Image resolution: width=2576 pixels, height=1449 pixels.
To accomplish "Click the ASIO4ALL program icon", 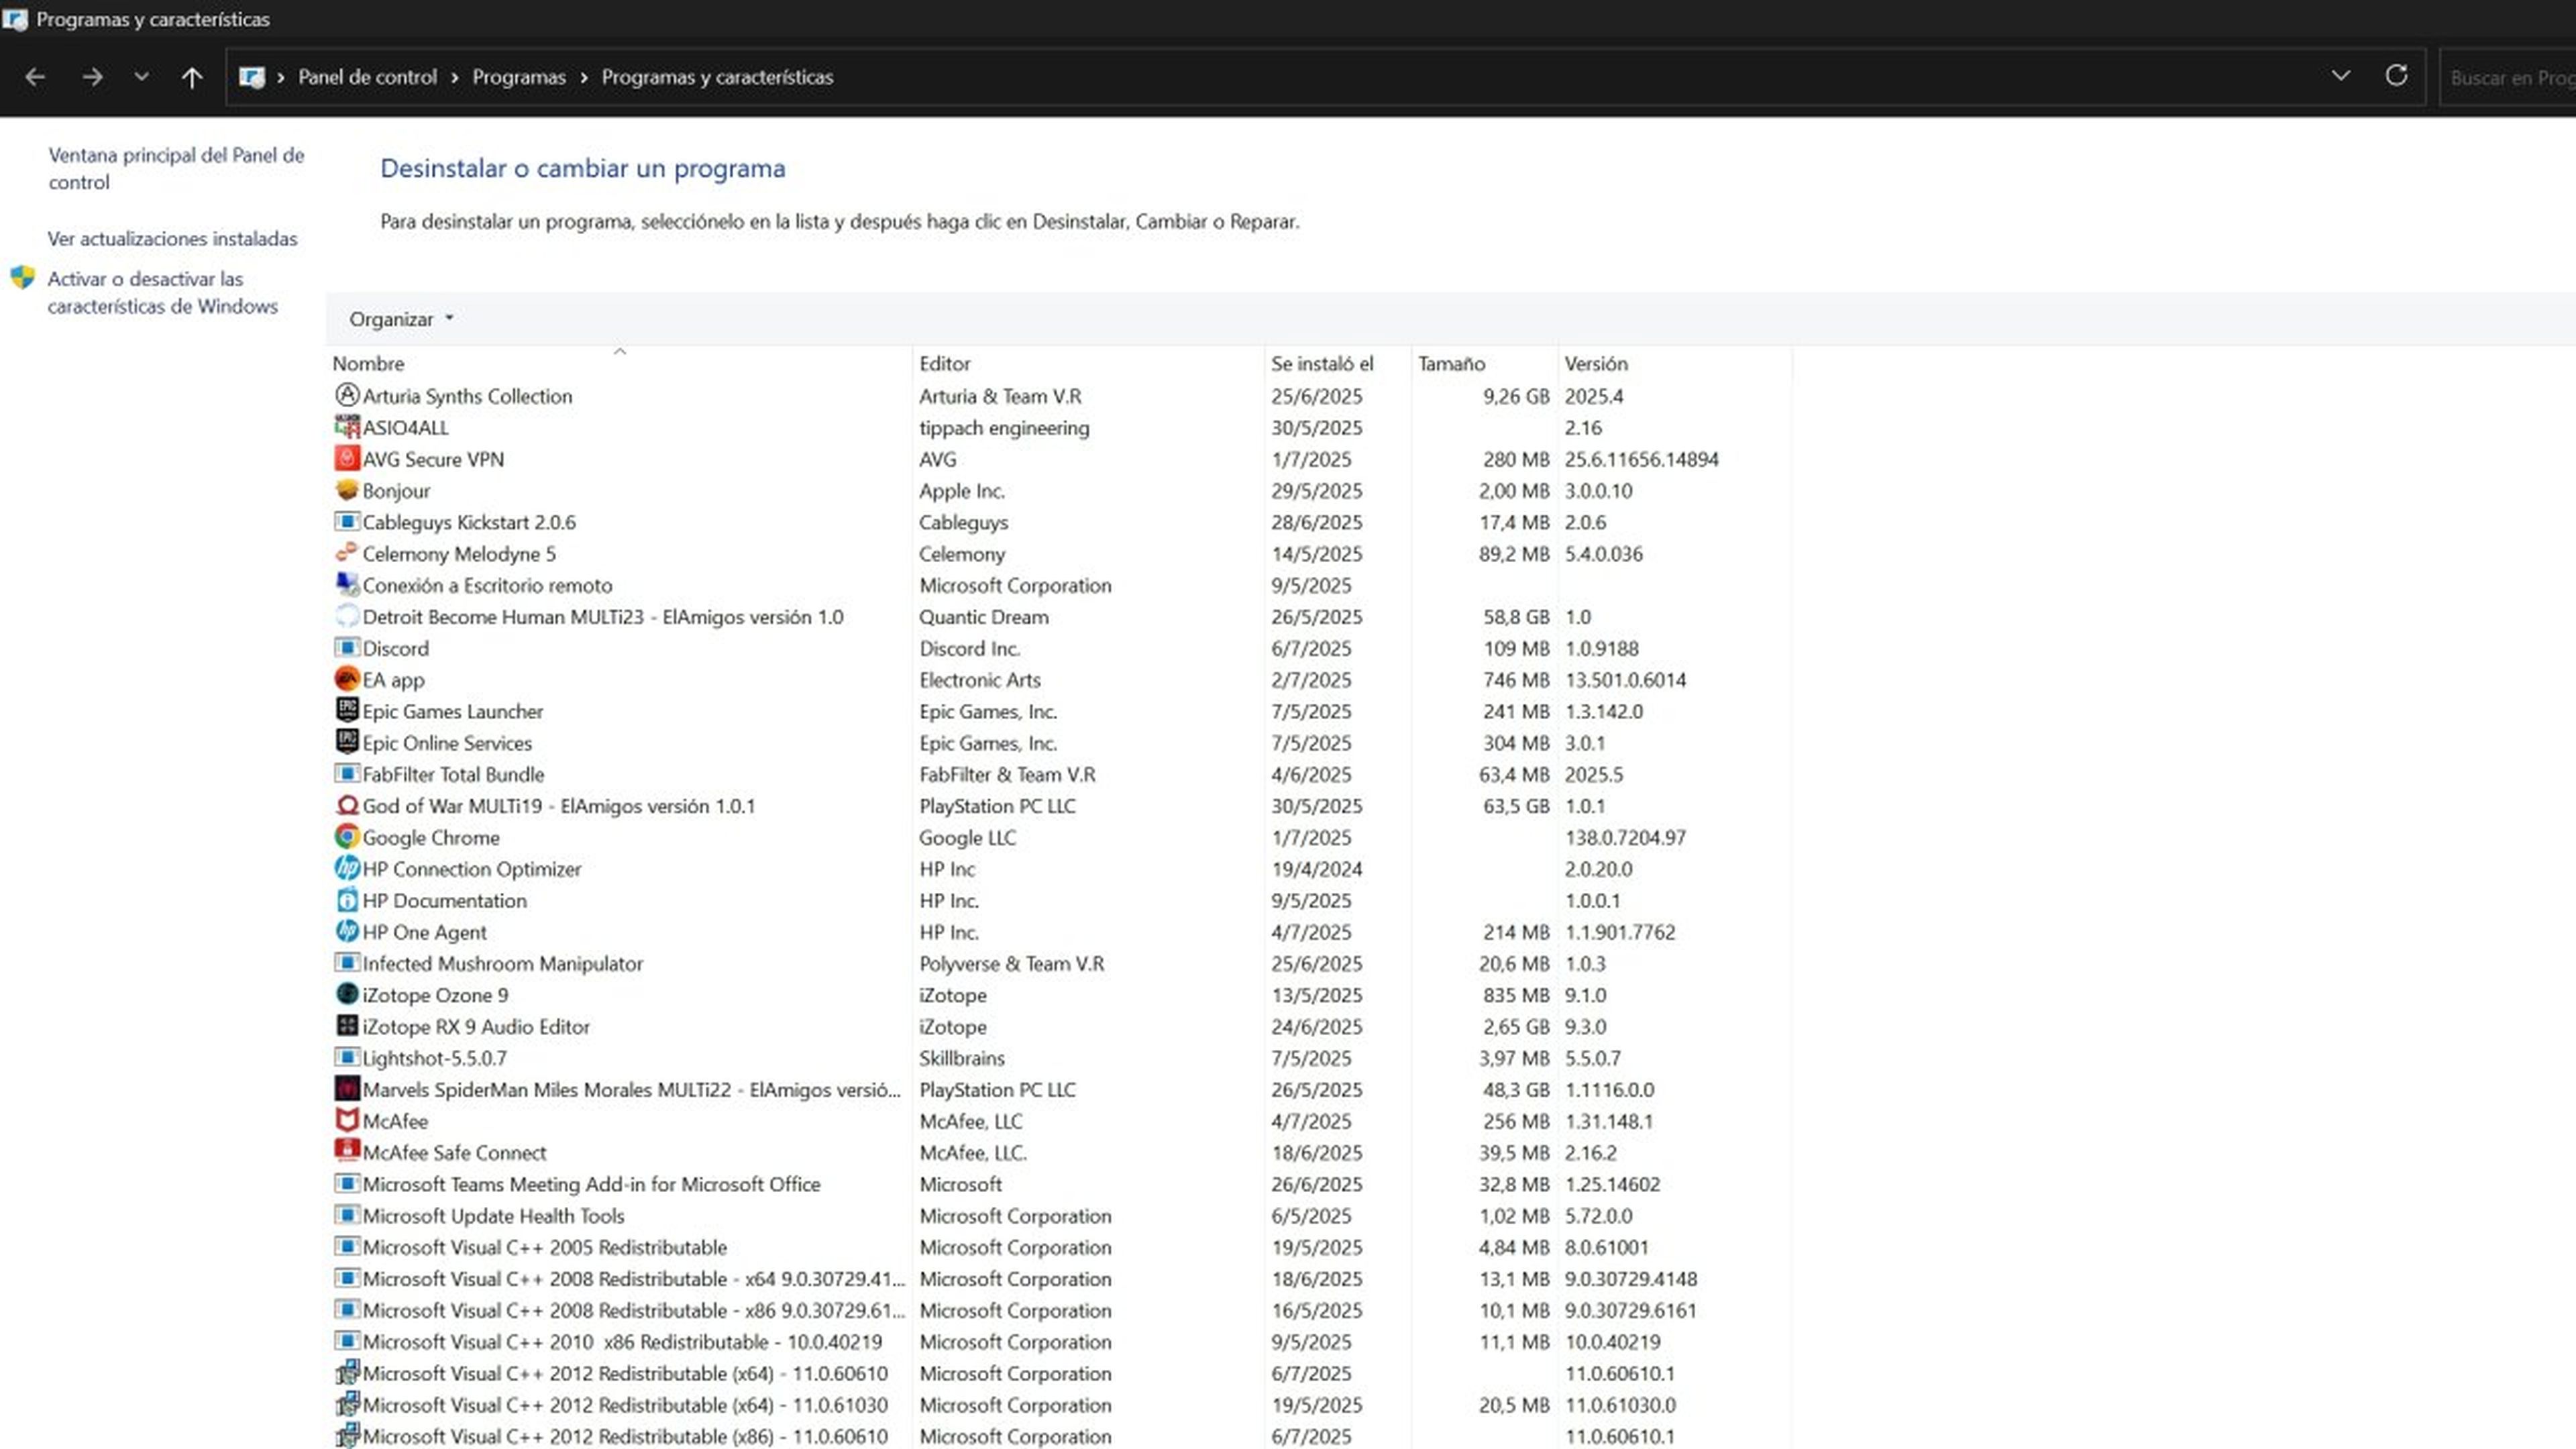I will pyautogui.click(x=346, y=427).
